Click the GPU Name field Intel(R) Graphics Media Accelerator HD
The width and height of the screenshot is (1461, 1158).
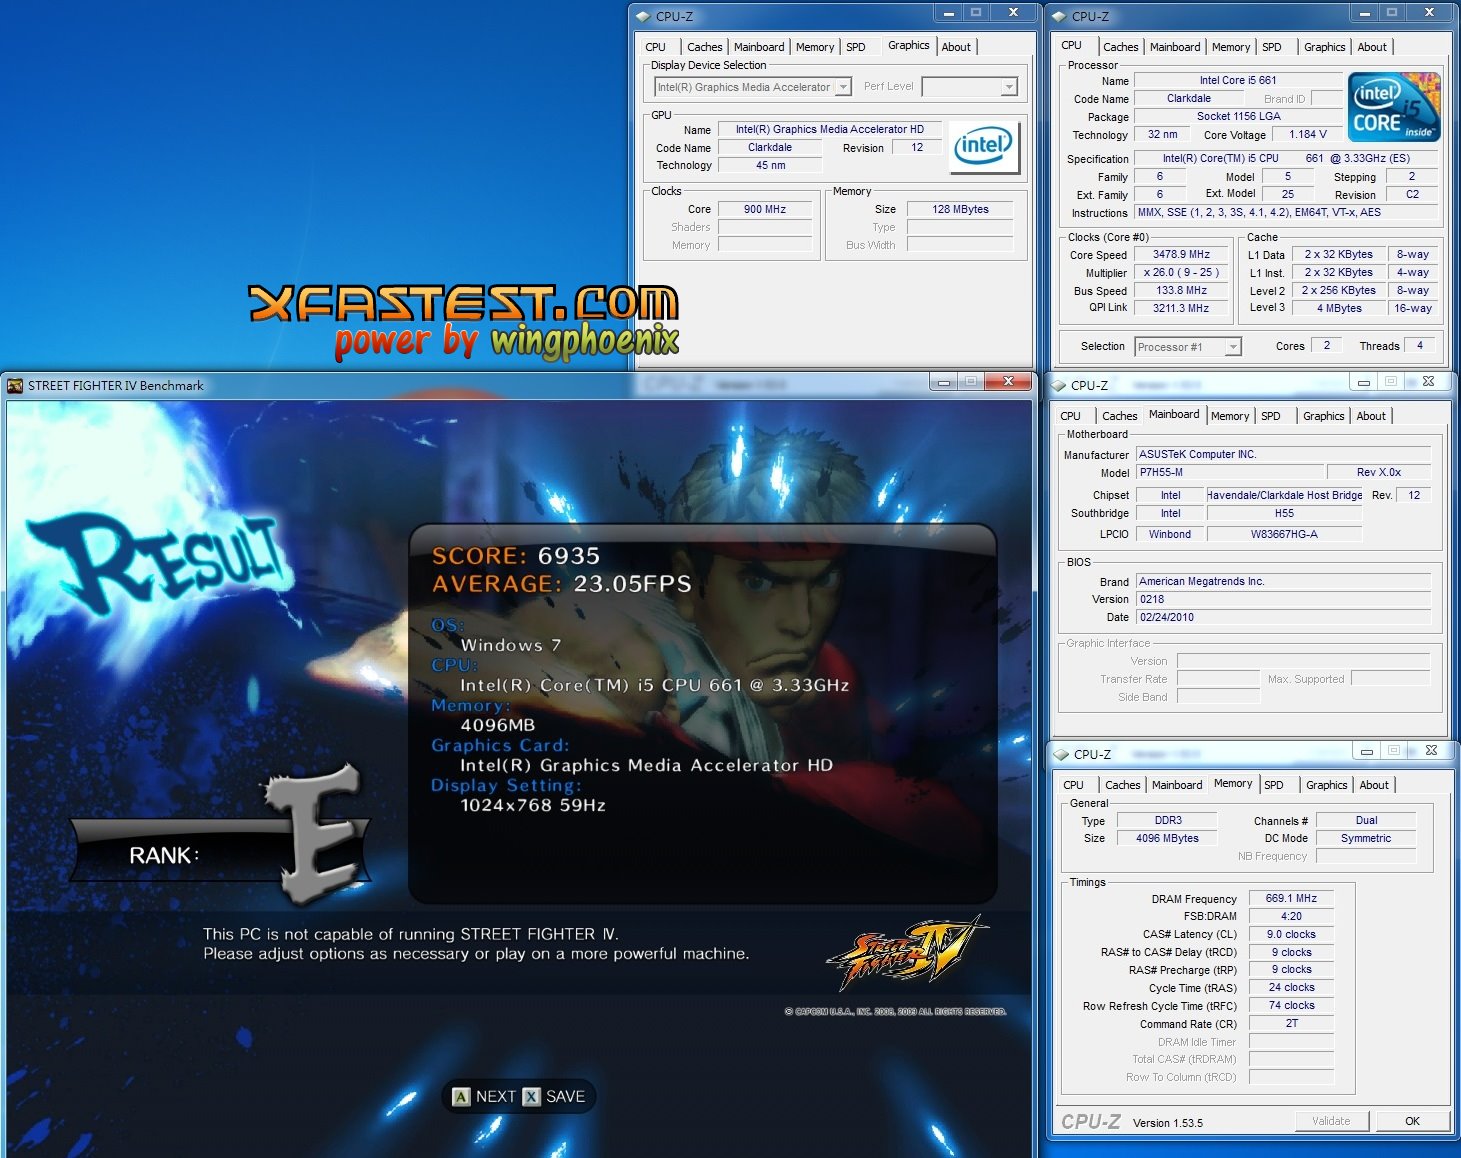[x=830, y=129]
